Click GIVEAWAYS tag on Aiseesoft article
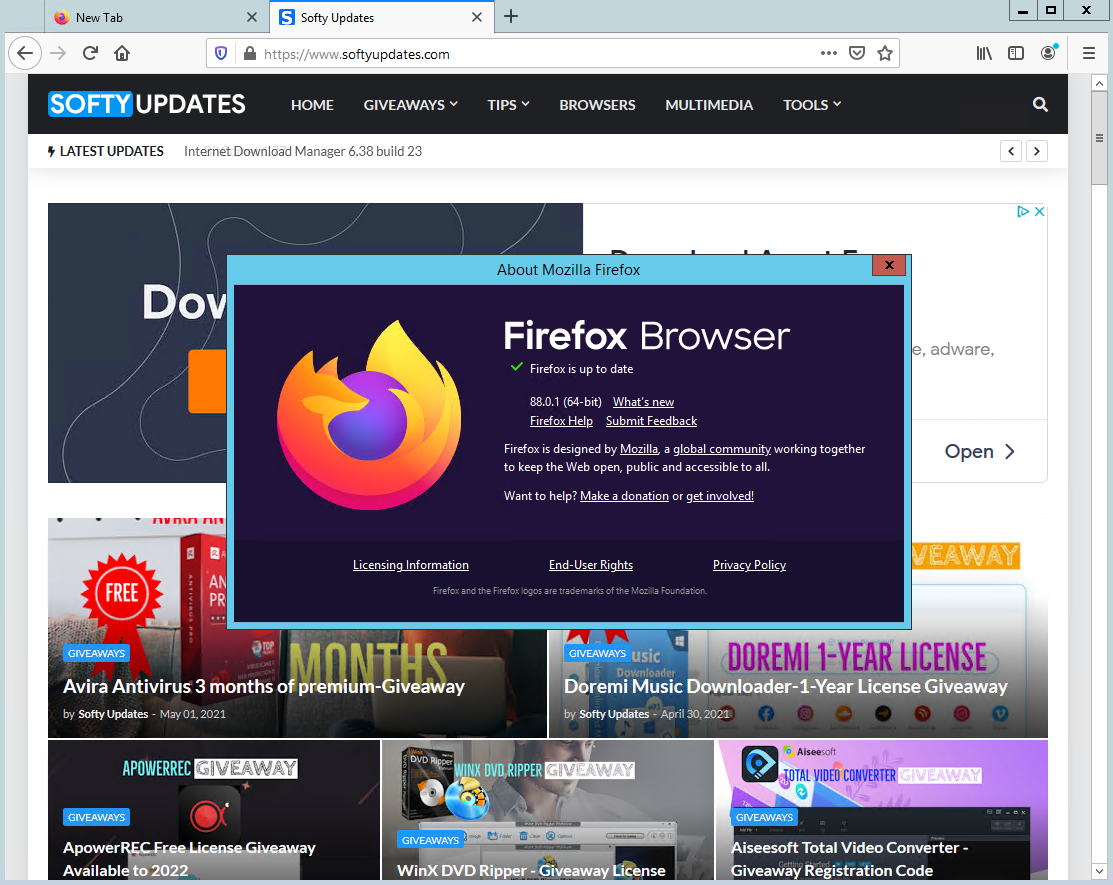 [764, 817]
